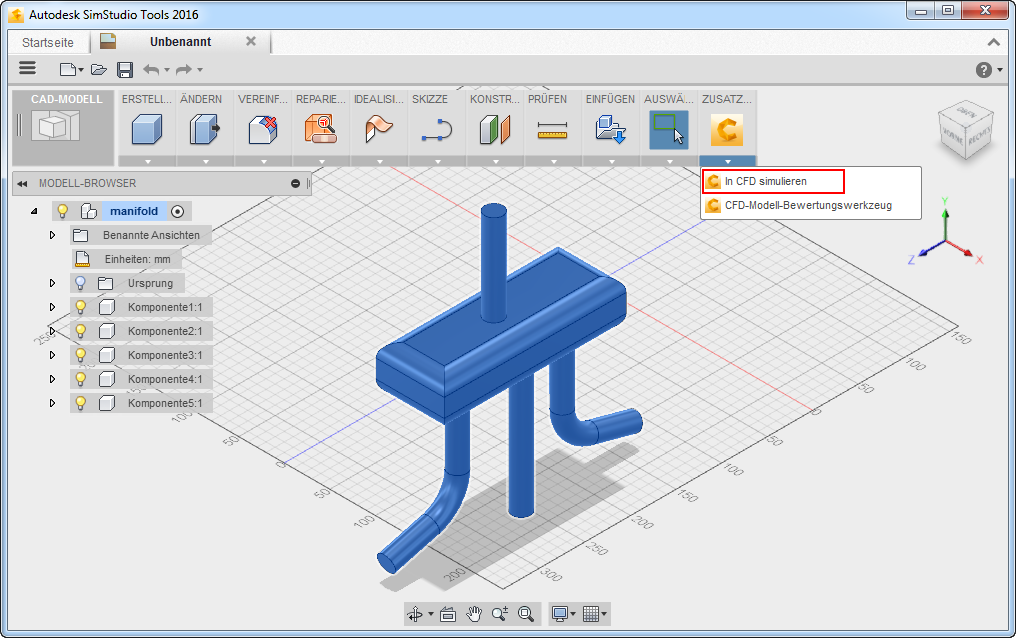Open the hamburger application menu
The image size is (1016, 638).
(27, 69)
